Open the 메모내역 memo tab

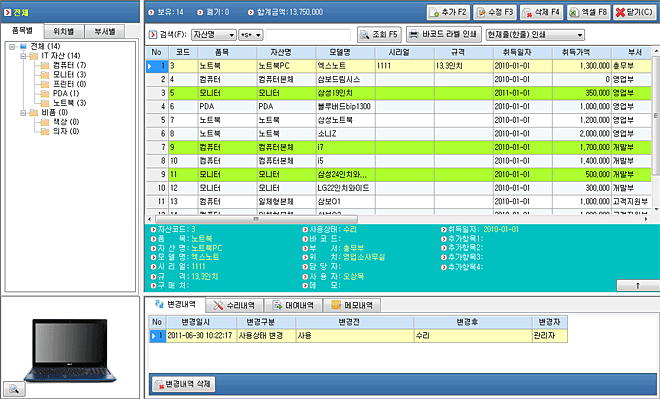[352, 305]
